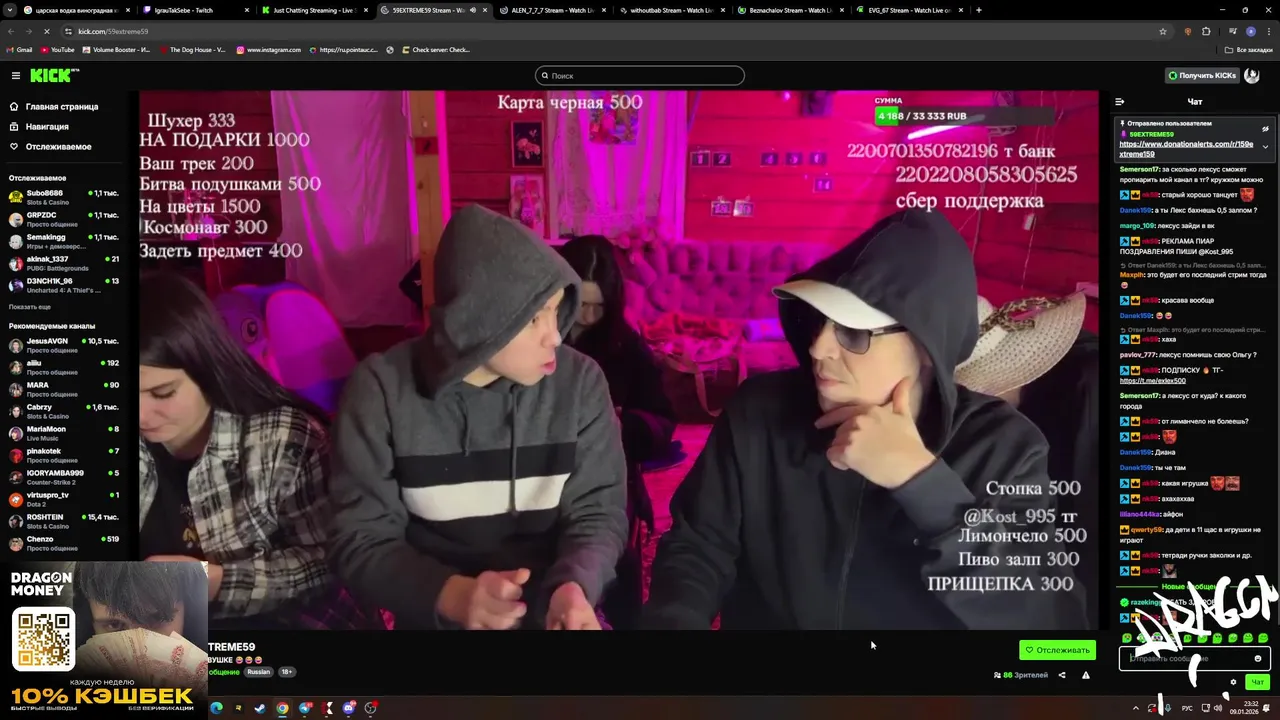Open the emoji picker in chat input
The image size is (1280, 720).
(x=1258, y=658)
